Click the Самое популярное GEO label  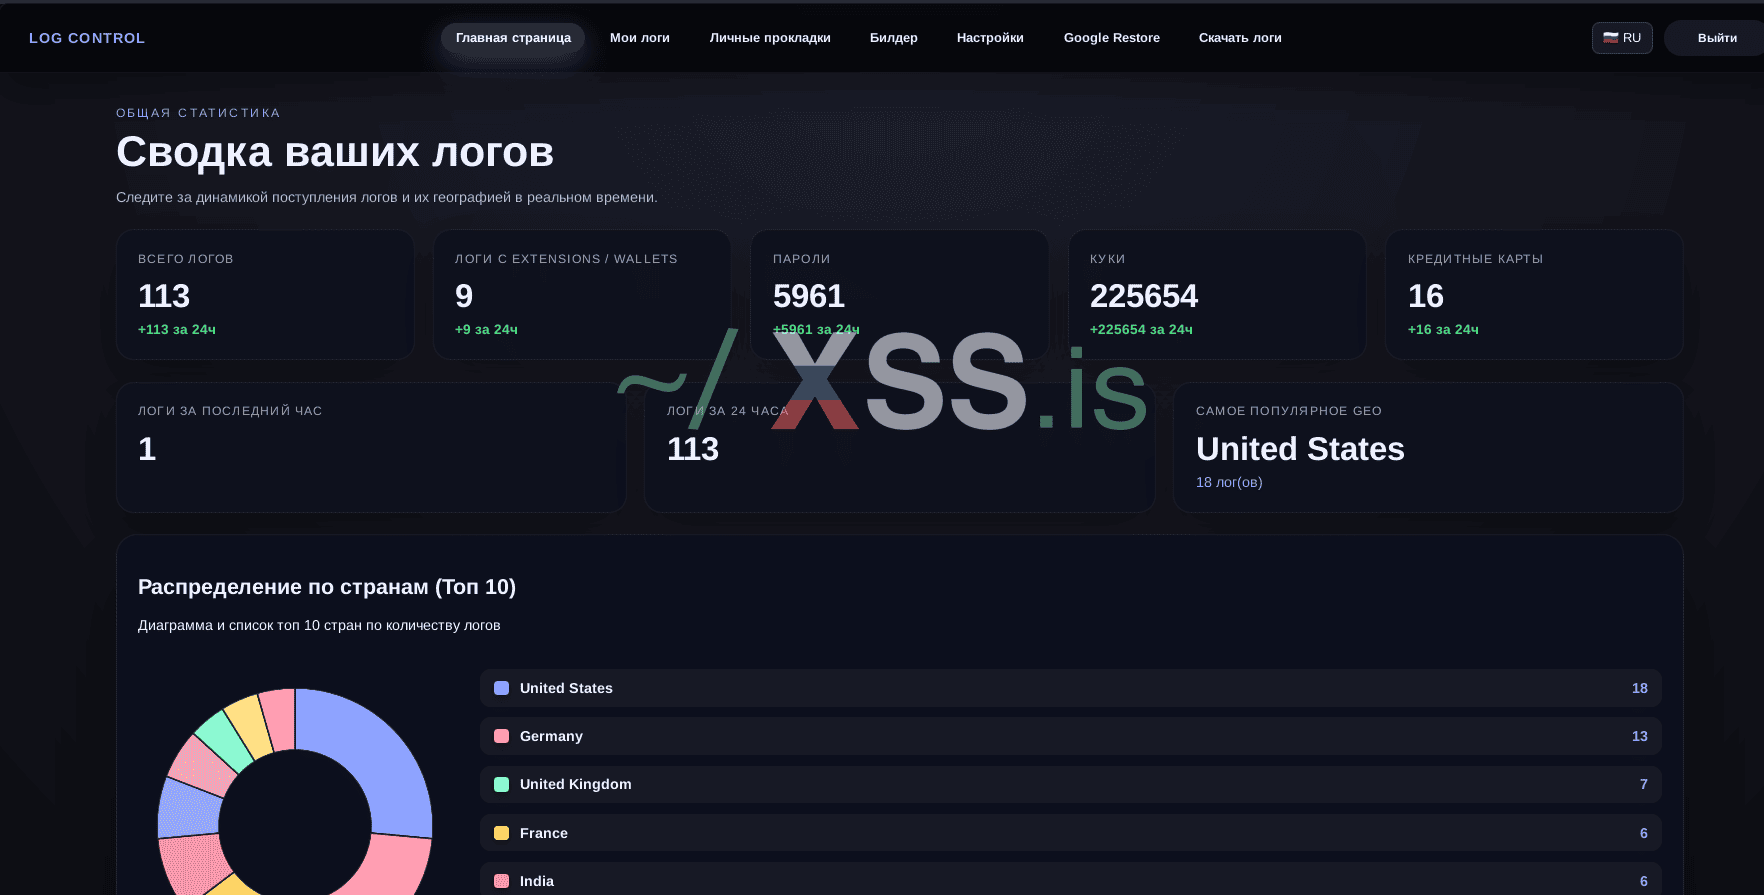pyautogui.click(x=1289, y=411)
